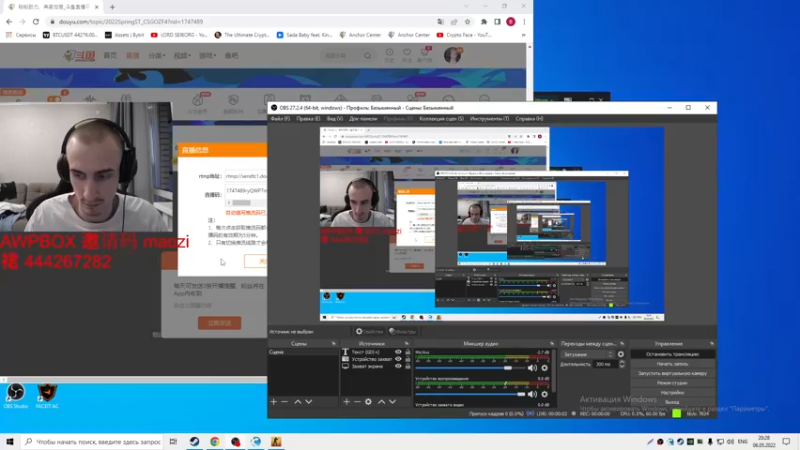Open the Коллекция сцен menu in OBS
Viewport: 800px width, 450px height.
point(441,119)
